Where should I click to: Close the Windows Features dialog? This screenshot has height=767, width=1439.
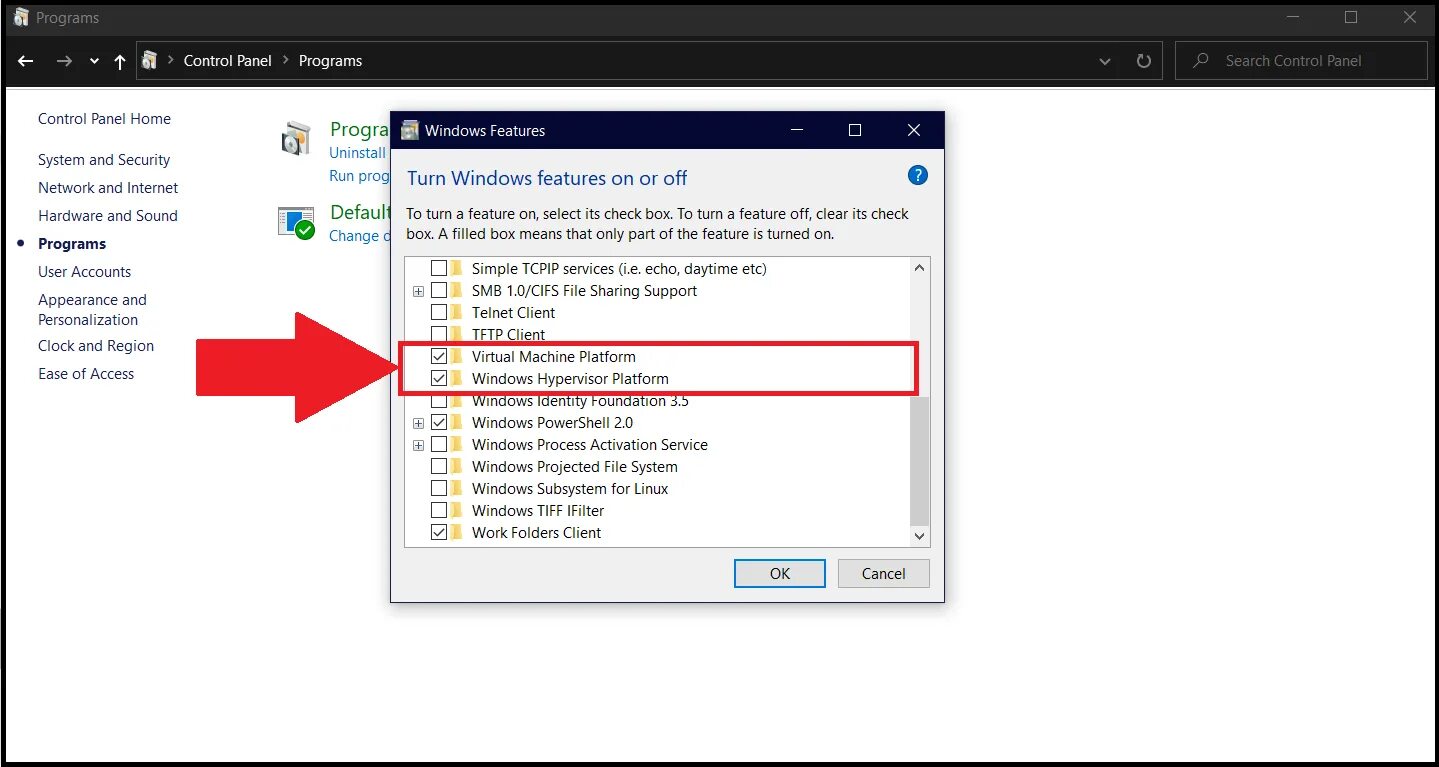914,130
